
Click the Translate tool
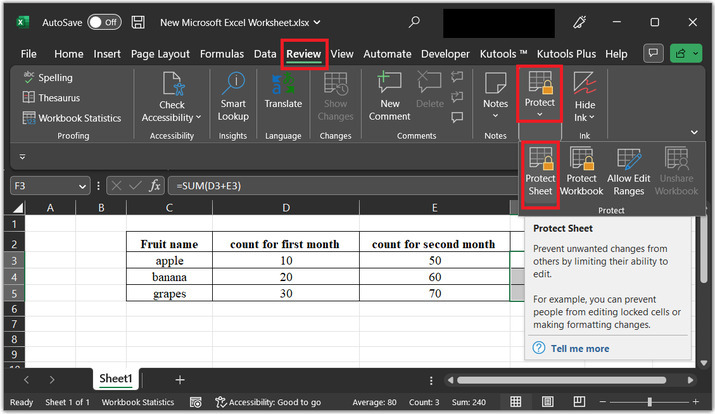(283, 91)
